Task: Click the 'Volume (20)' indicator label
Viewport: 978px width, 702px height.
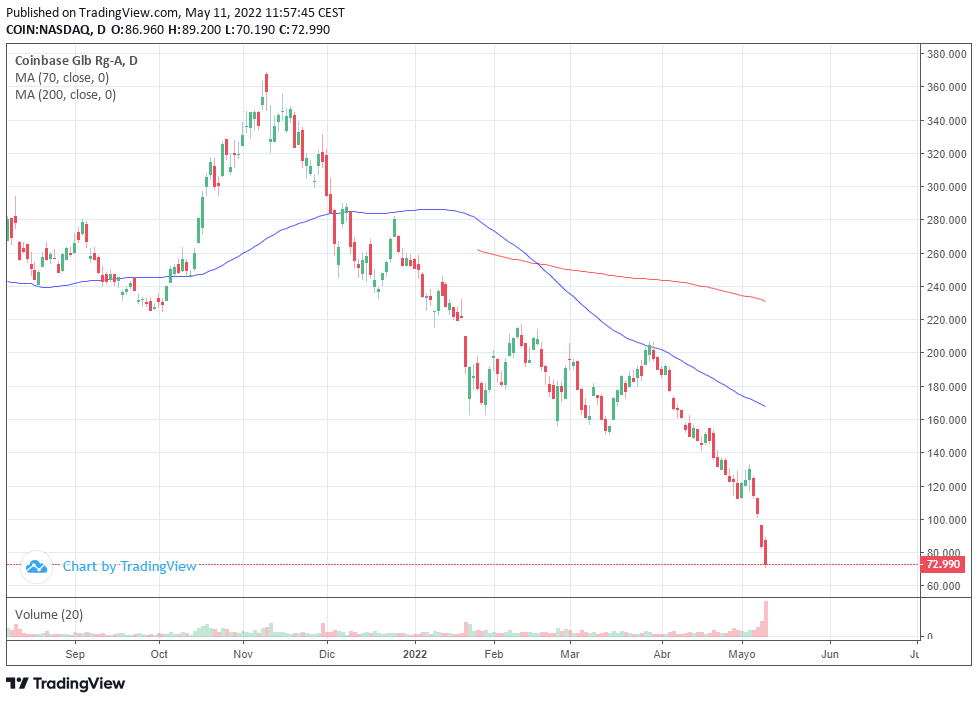Action: [49, 615]
